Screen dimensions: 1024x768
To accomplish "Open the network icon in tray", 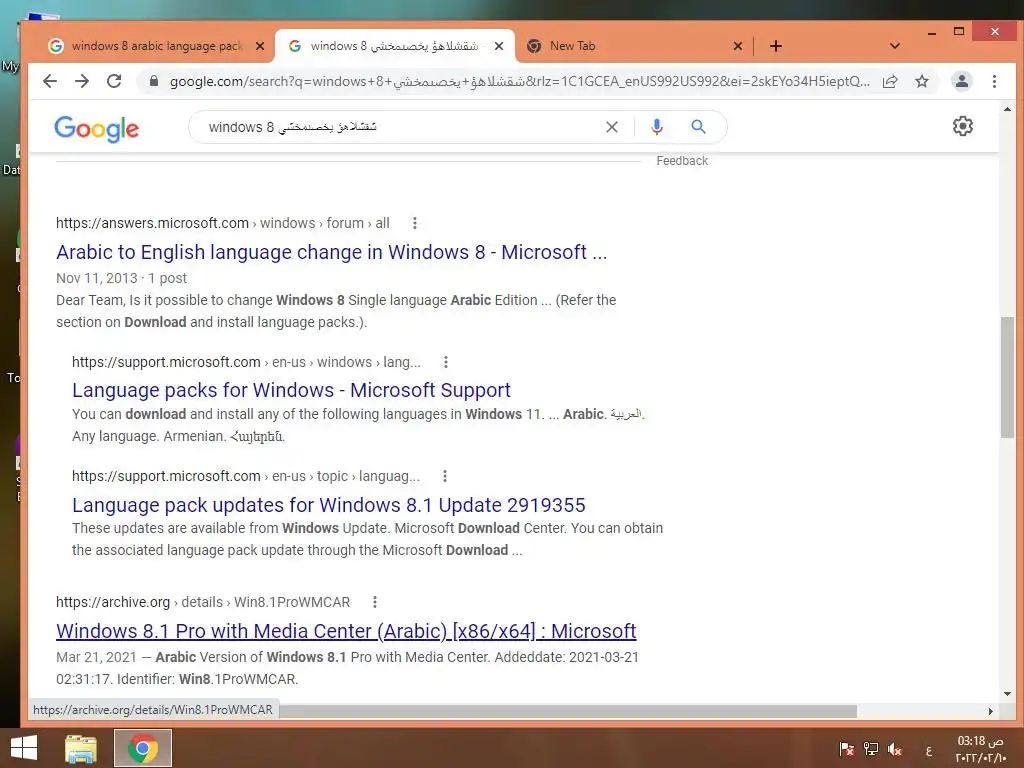I will [871, 749].
